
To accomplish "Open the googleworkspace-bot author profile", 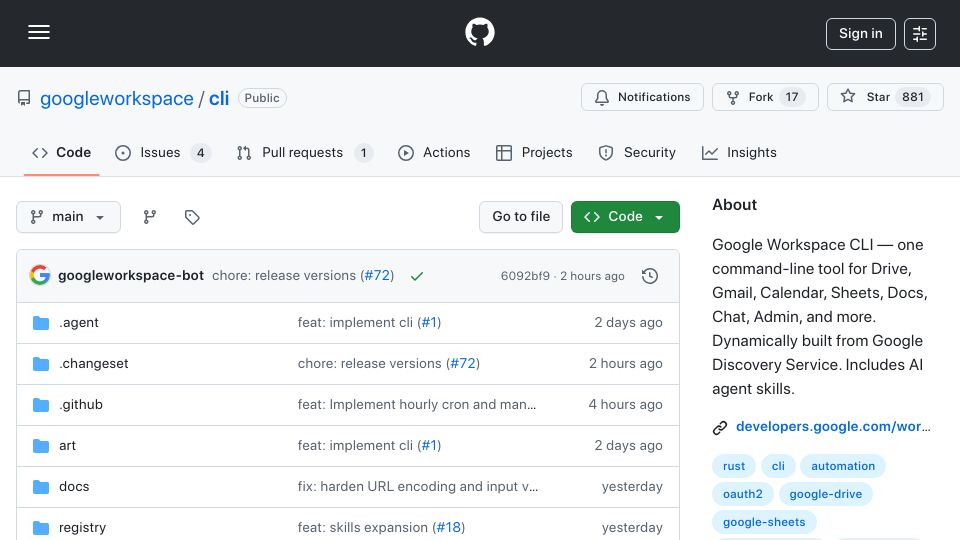I will click(130, 276).
